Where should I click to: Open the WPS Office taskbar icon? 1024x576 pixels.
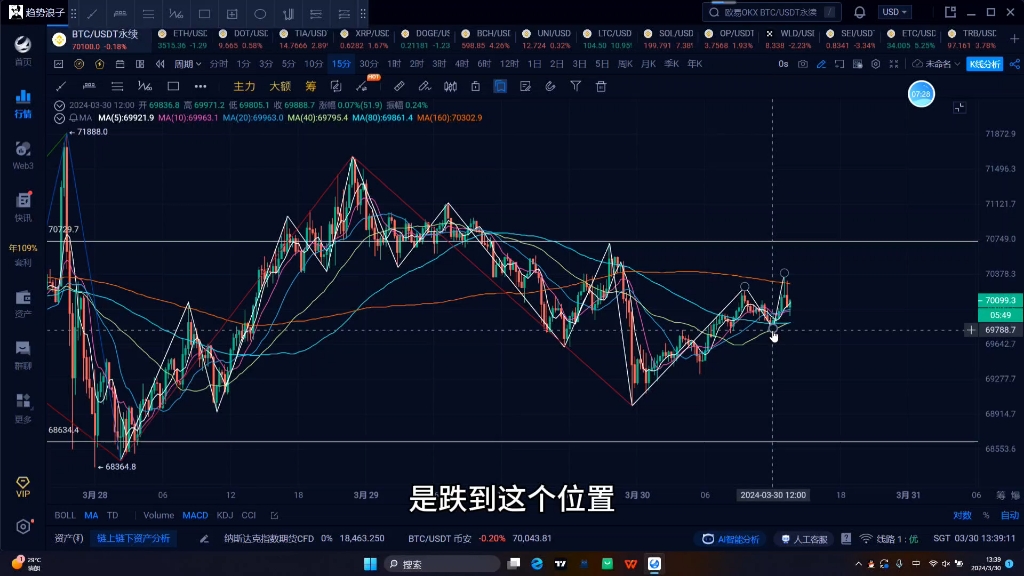pos(630,564)
